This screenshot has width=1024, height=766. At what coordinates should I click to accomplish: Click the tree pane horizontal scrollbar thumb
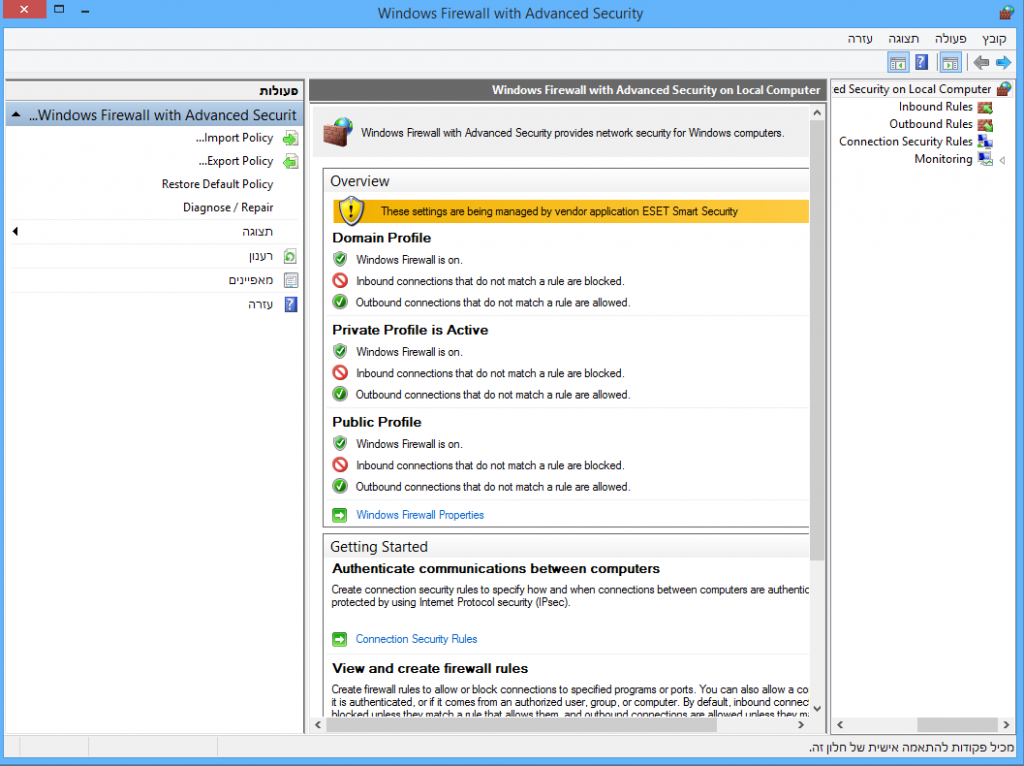(x=957, y=725)
